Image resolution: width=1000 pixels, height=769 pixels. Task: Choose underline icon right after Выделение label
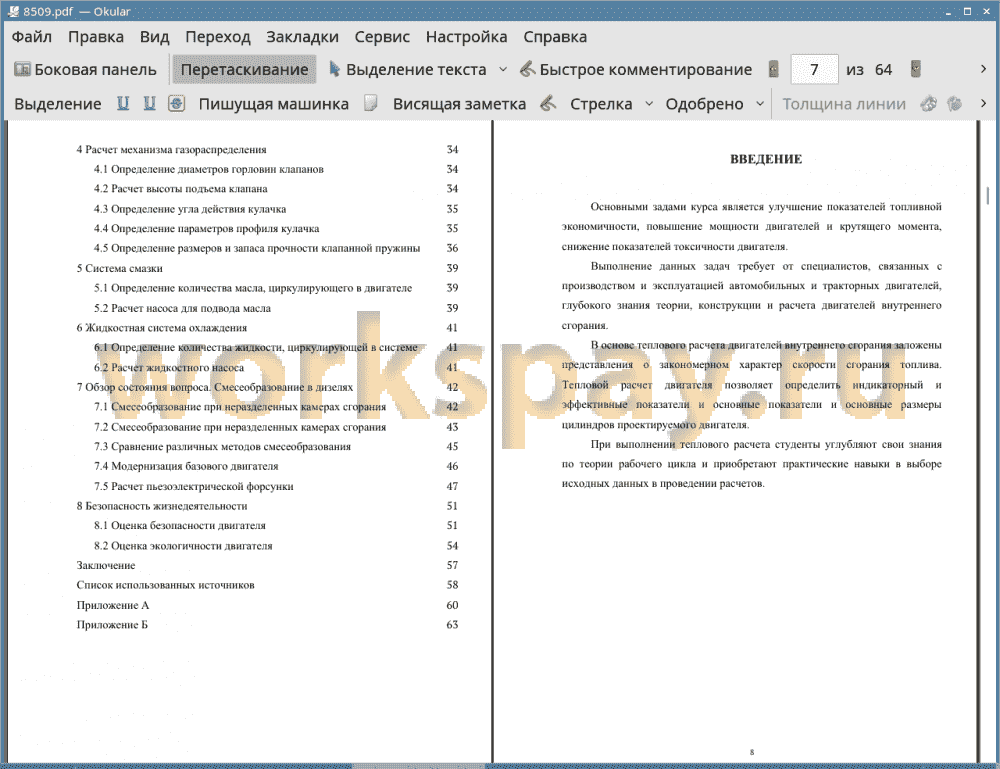point(123,103)
